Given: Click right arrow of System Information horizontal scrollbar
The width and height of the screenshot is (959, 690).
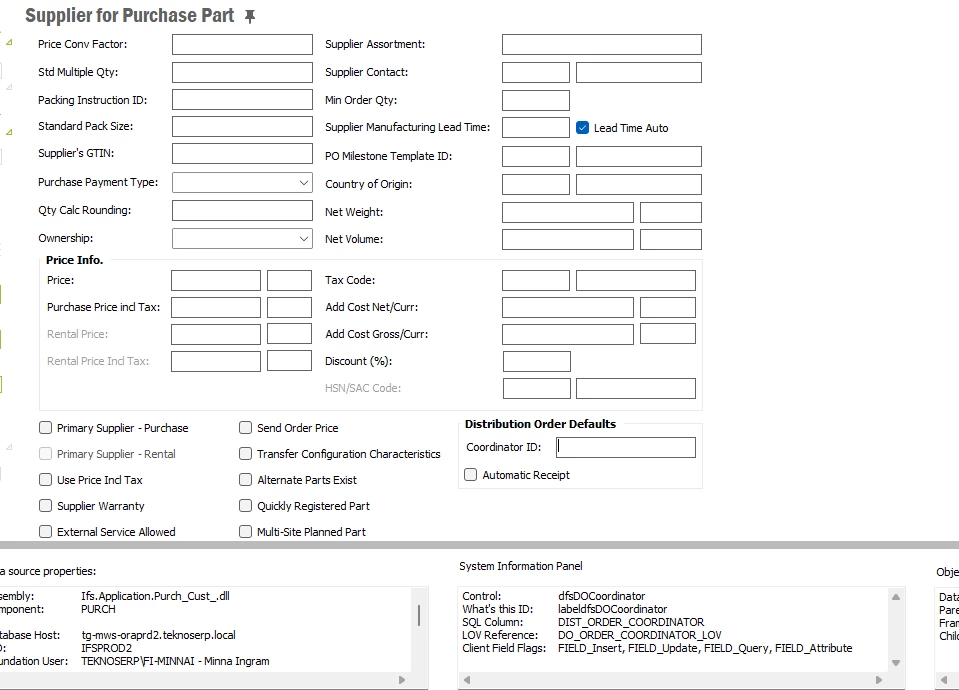Looking at the screenshot, I should pos(879,680).
